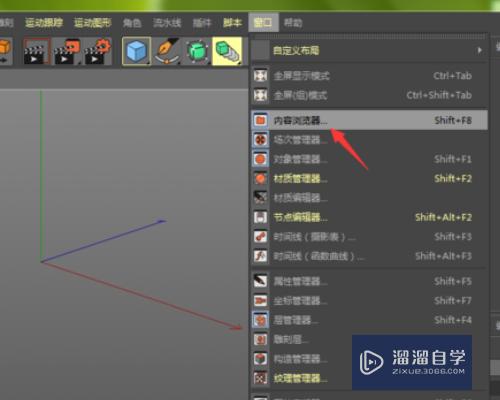This screenshot has width=500, height=400.
Task: Open the 插件 menu
Action: 202,23
